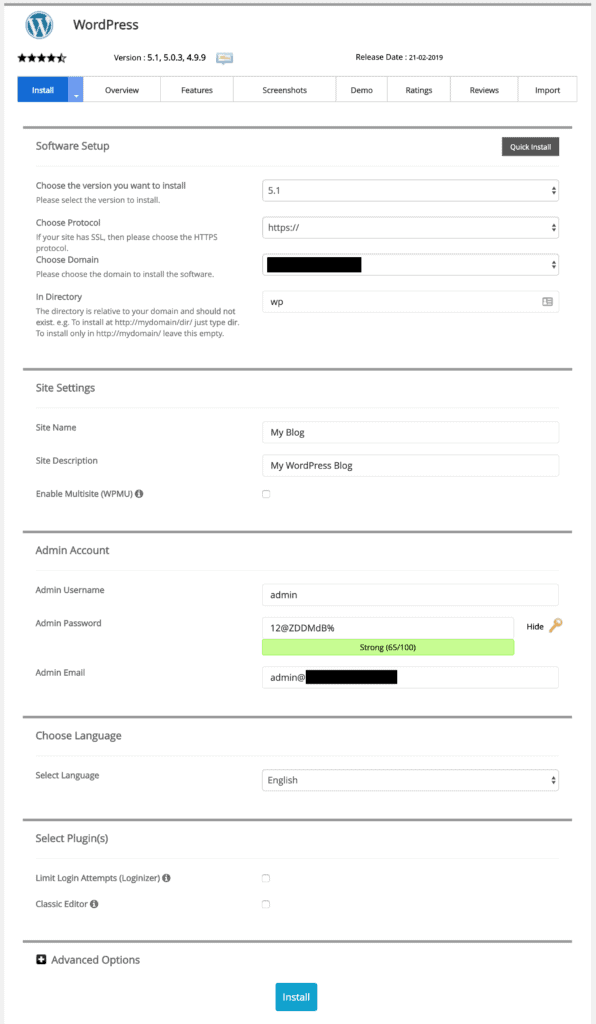
Task: Click the Site Settings heading
Action: pyautogui.click(x=65, y=387)
